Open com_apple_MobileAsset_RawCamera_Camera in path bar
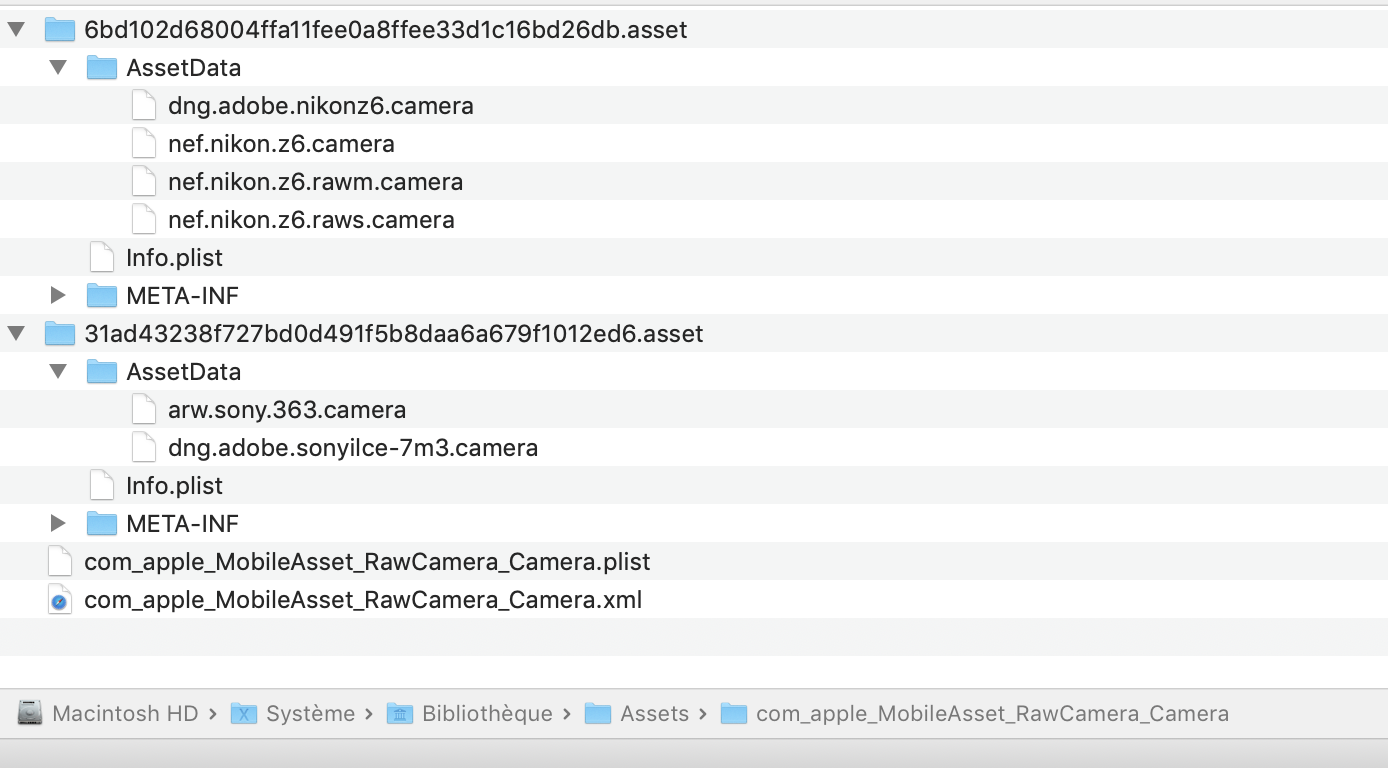Screen dimensions: 1388x768 [992, 714]
